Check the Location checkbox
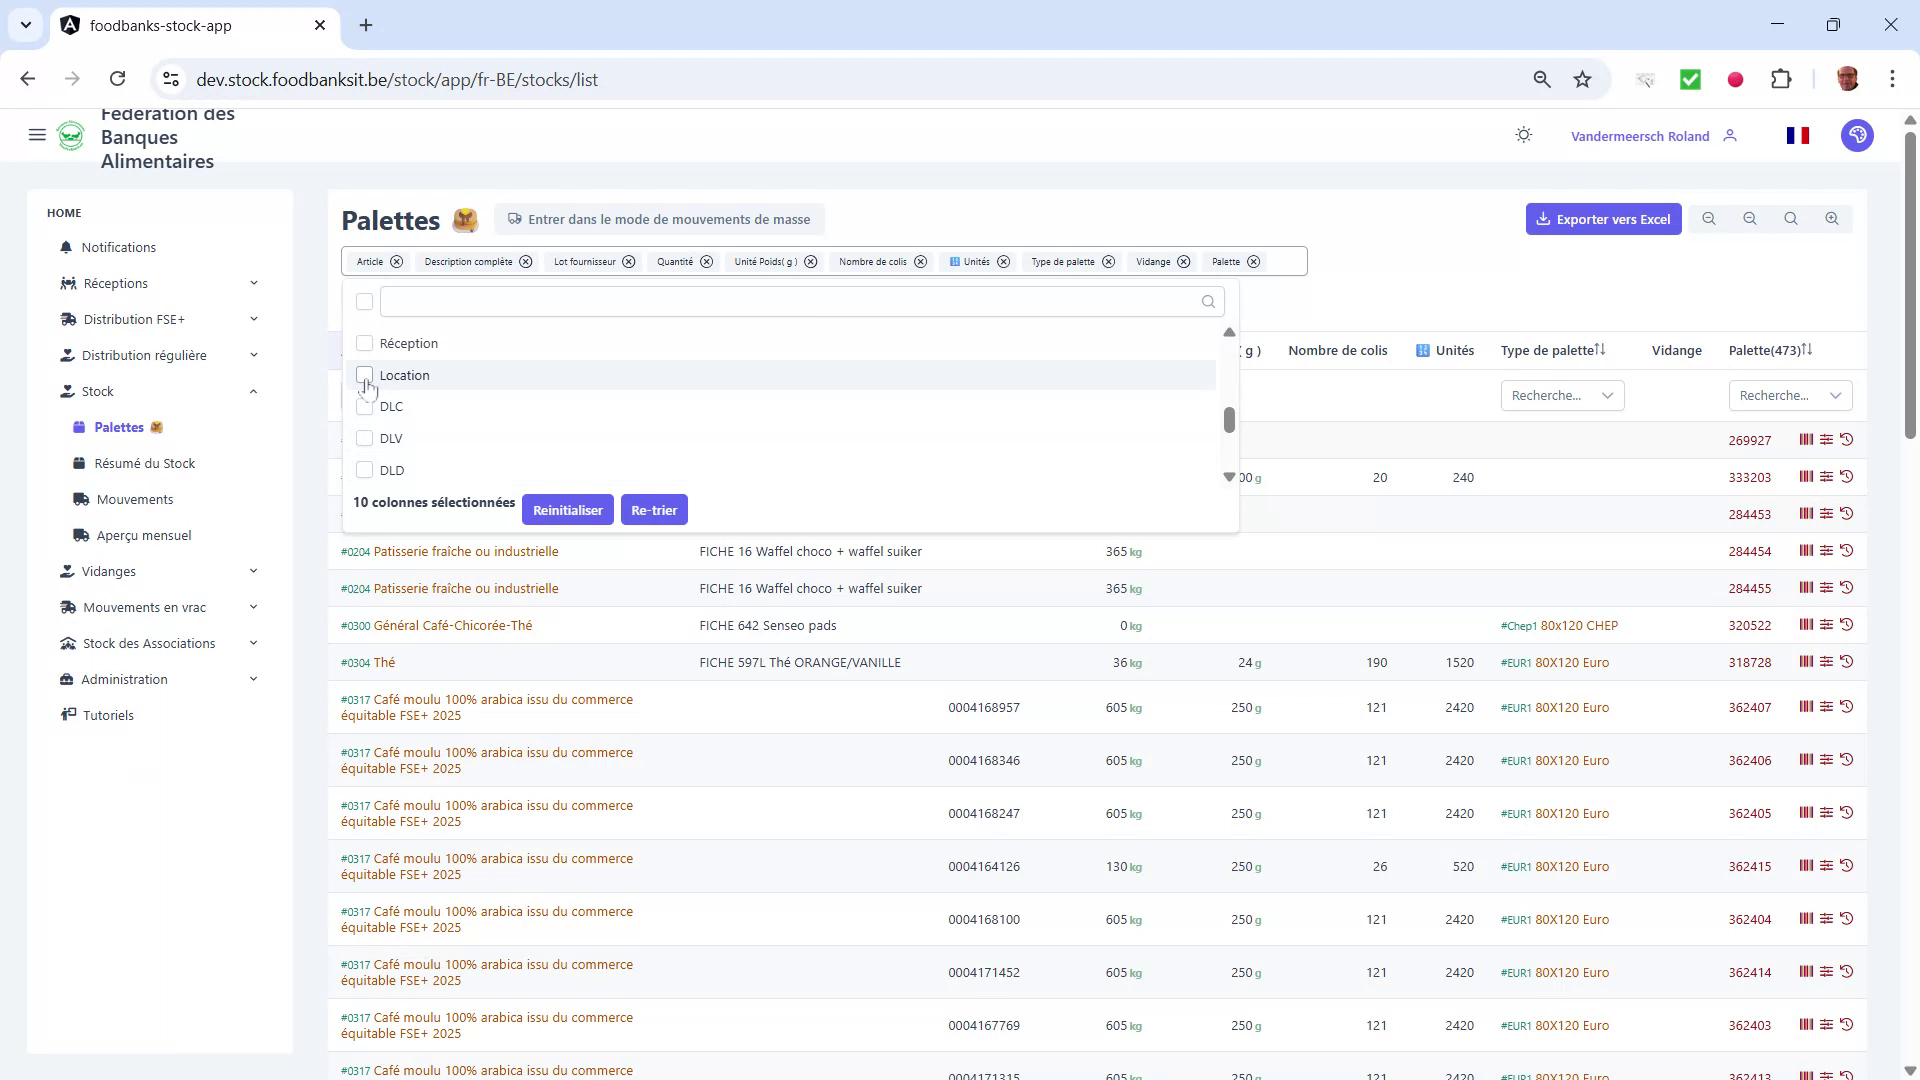1920x1080 pixels. pyautogui.click(x=364, y=375)
